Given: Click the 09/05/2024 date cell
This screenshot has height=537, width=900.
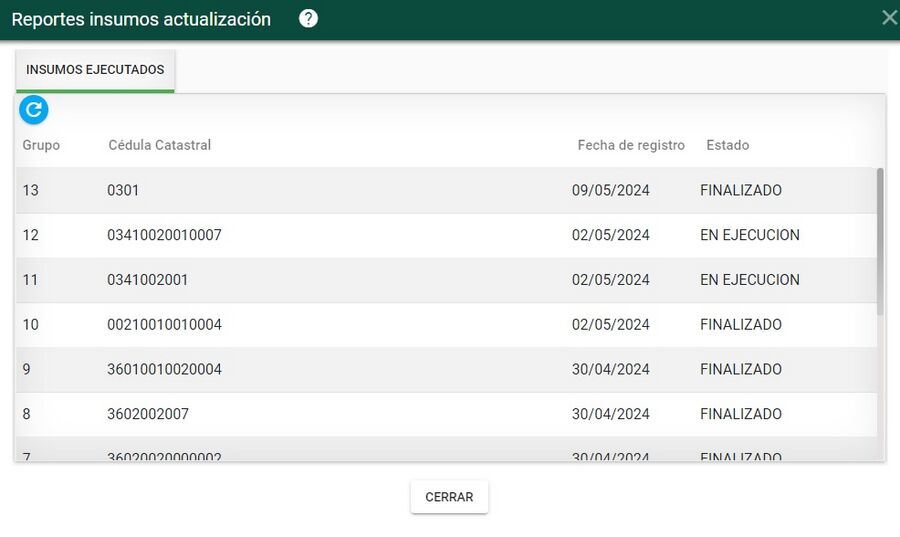Looking at the screenshot, I should [x=610, y=190].
